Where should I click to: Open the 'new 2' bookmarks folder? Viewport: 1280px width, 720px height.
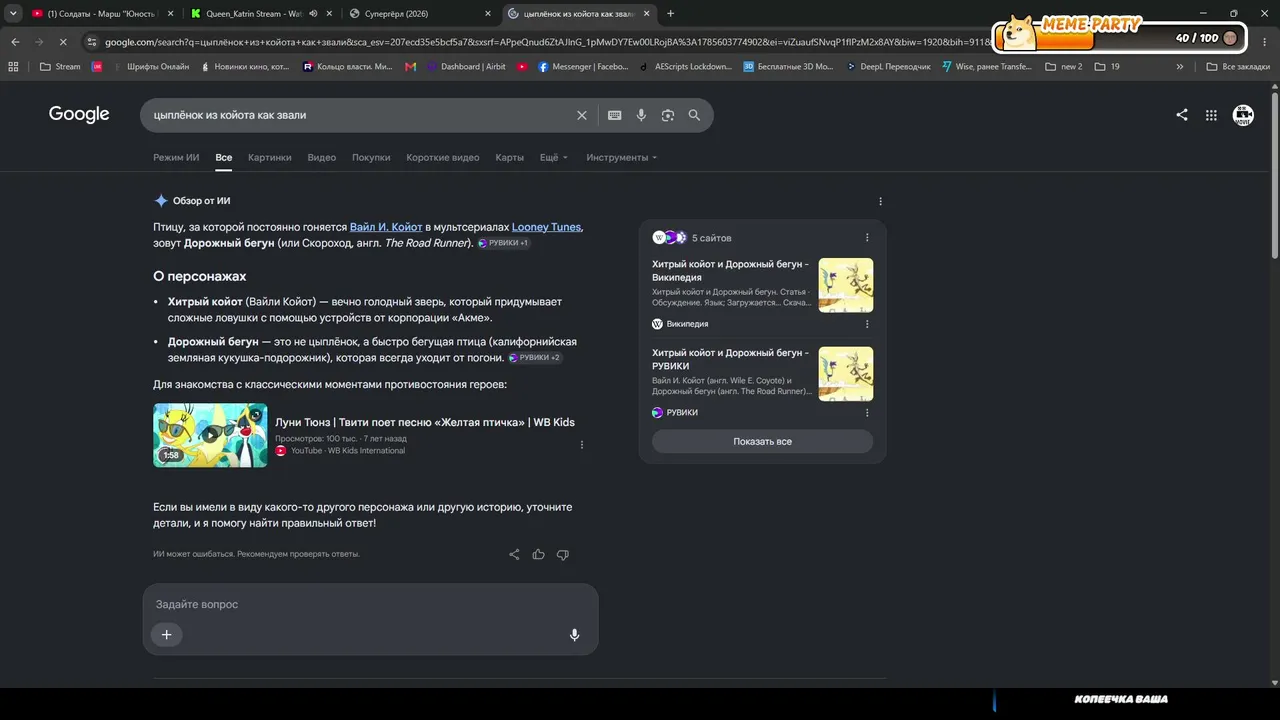(x=1063, y=67)
